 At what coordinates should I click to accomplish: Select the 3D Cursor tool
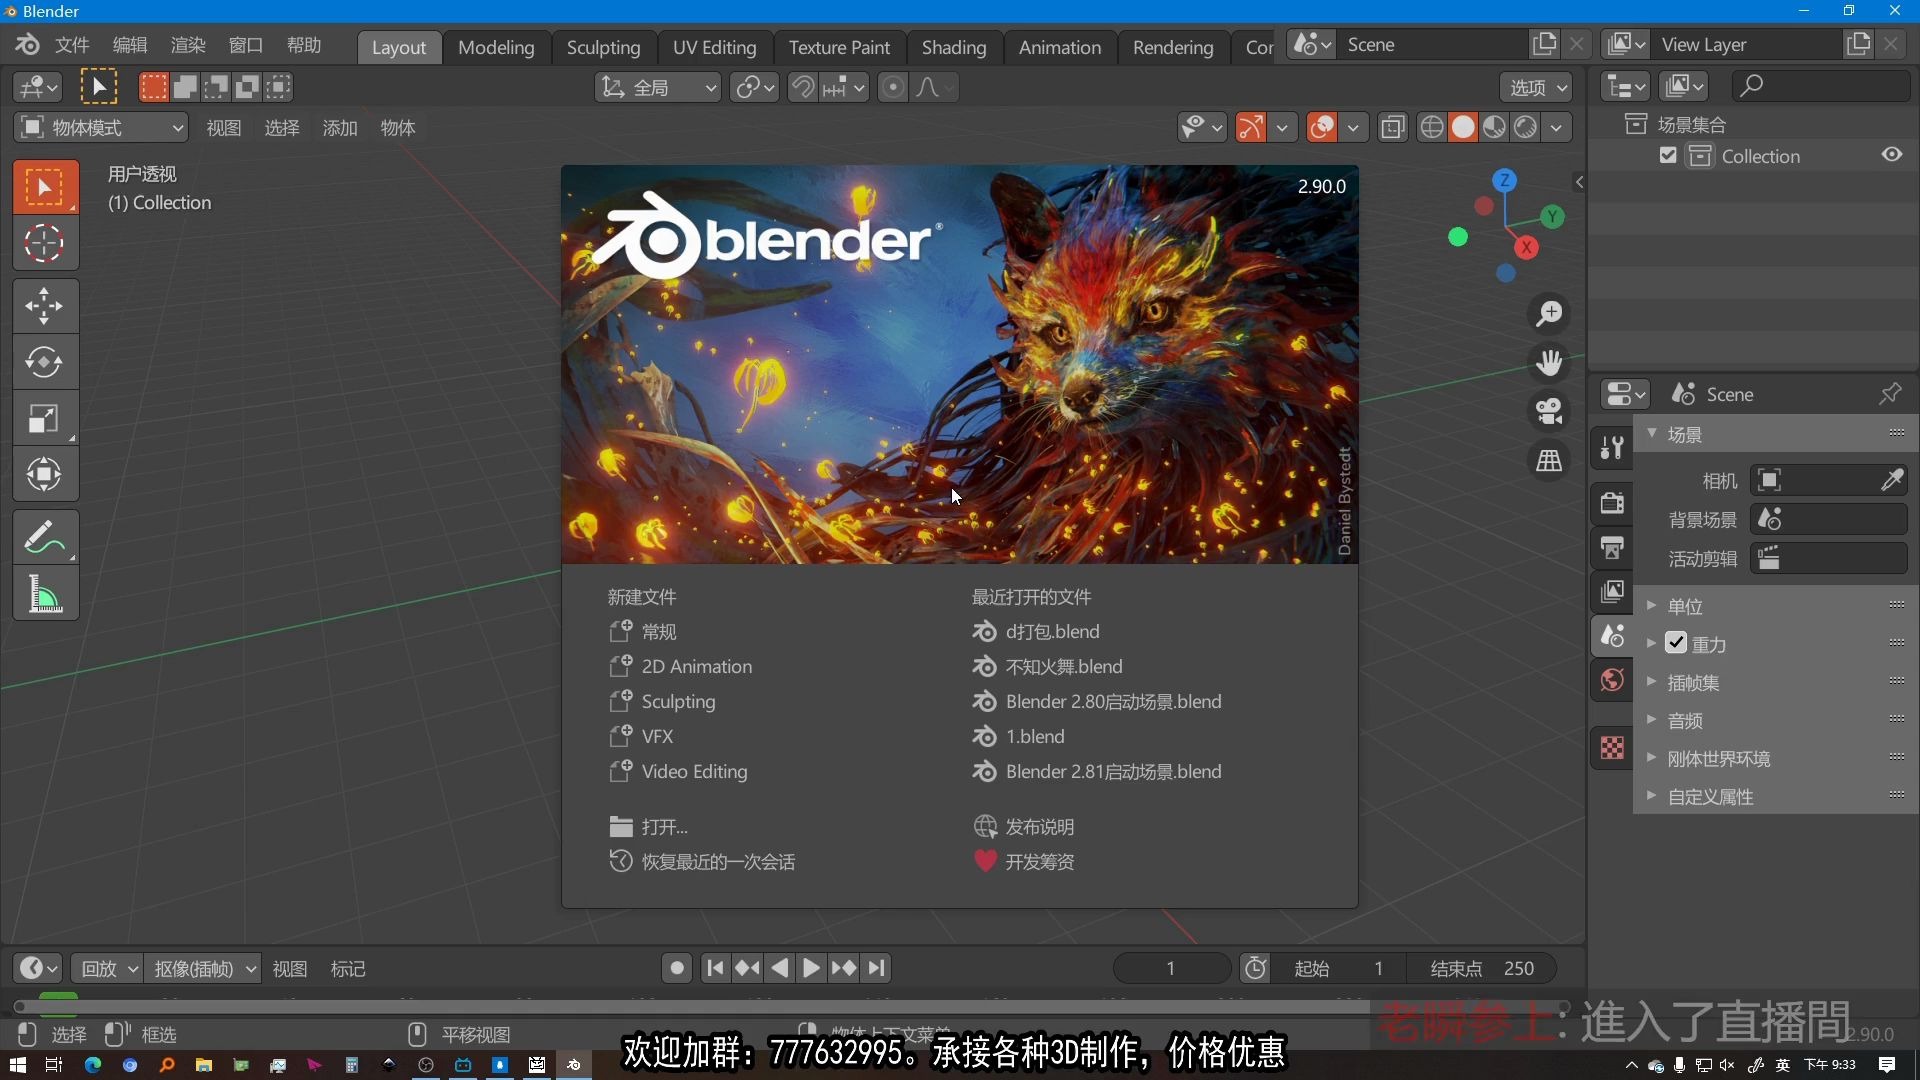click(45, 243)
